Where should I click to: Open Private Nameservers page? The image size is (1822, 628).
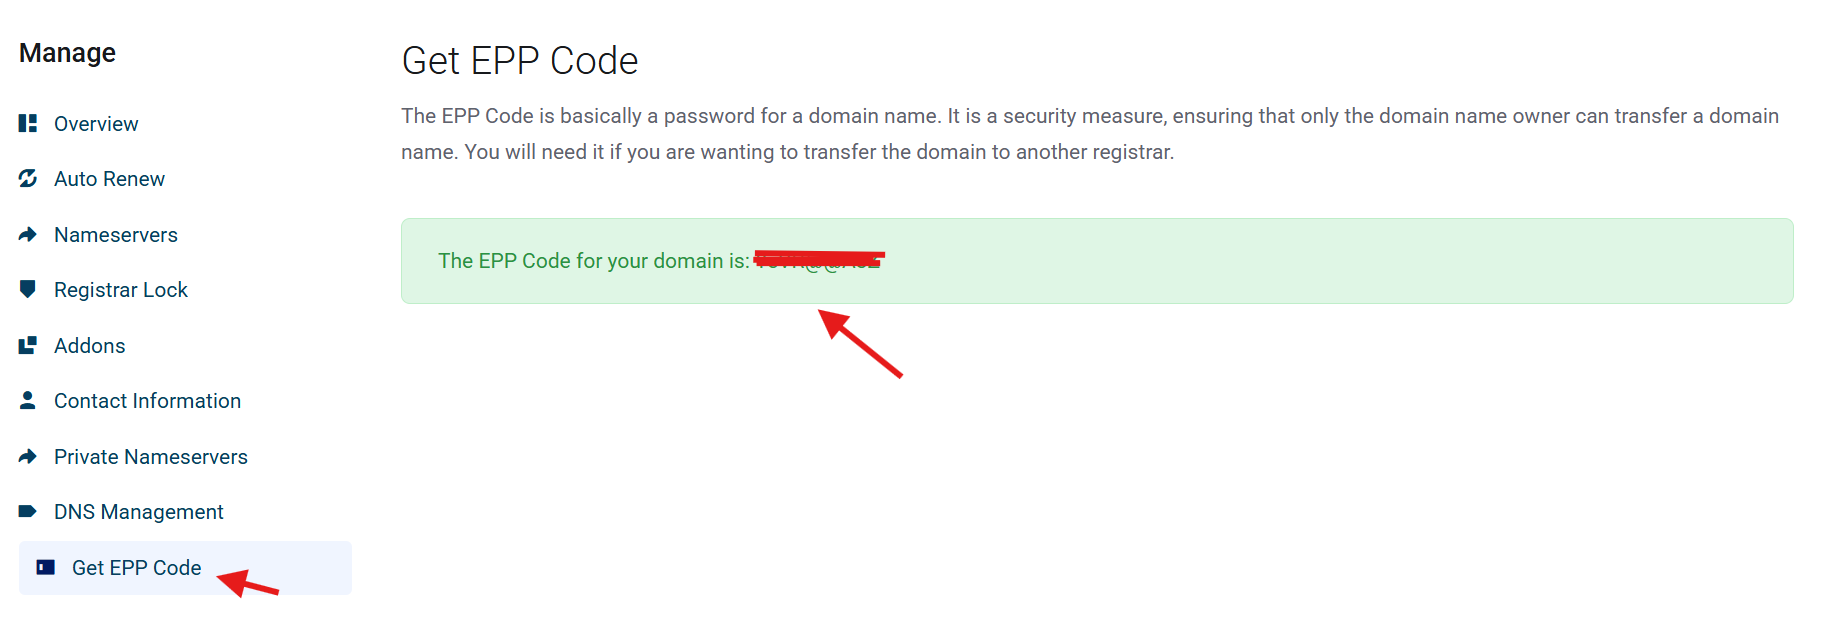[151, 457]
